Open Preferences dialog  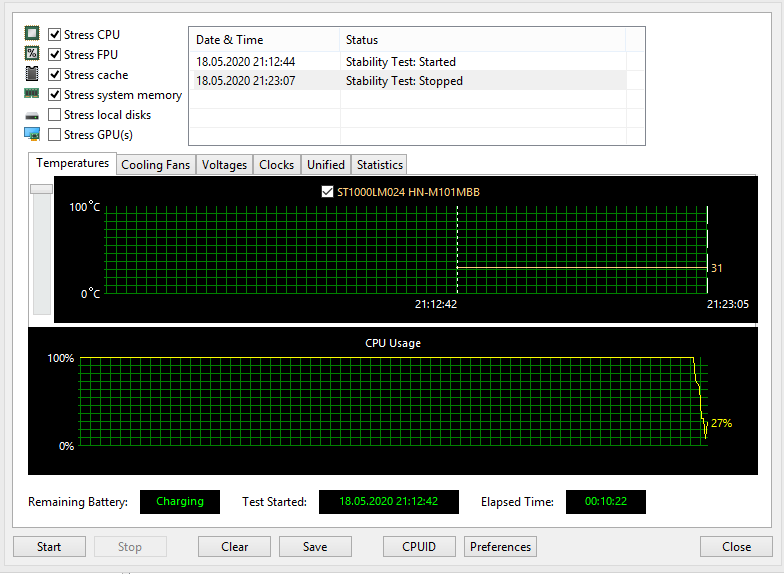click(x=500, y=547)
